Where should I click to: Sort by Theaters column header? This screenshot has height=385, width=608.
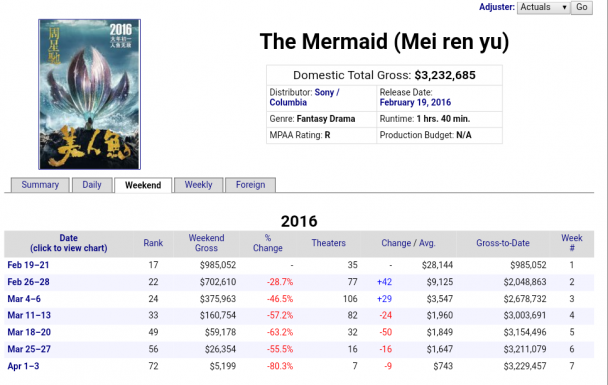328,243
